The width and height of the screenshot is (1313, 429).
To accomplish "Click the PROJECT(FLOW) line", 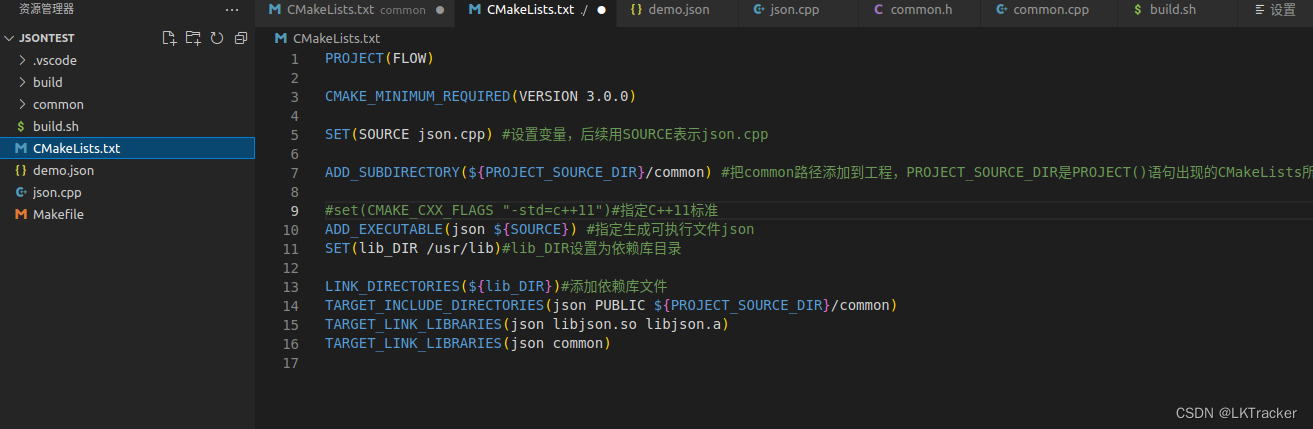I will 379,59.
